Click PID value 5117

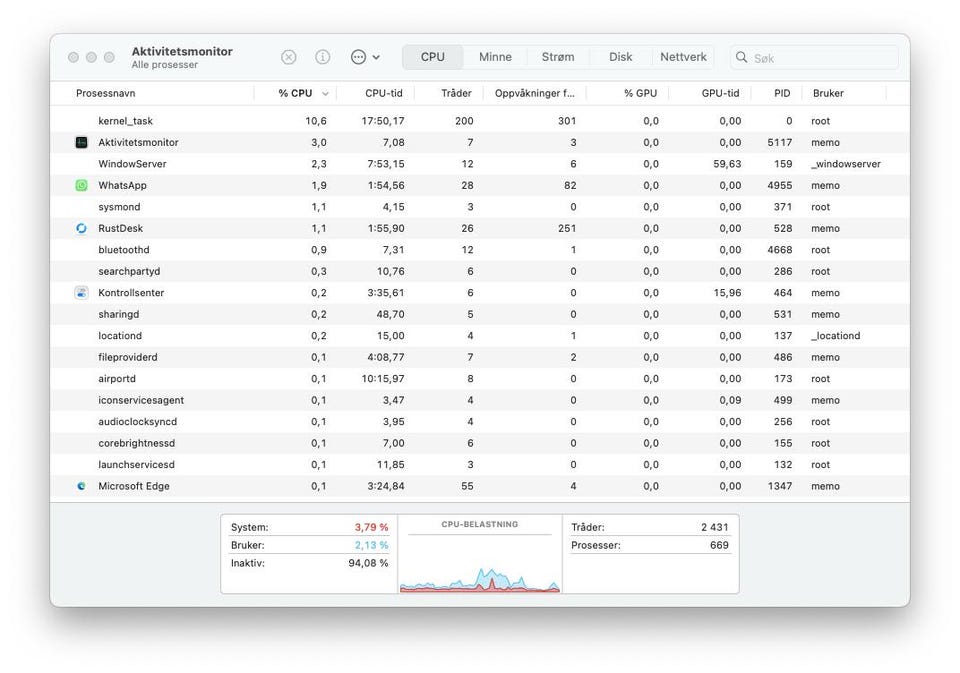[x=779, y=142]
